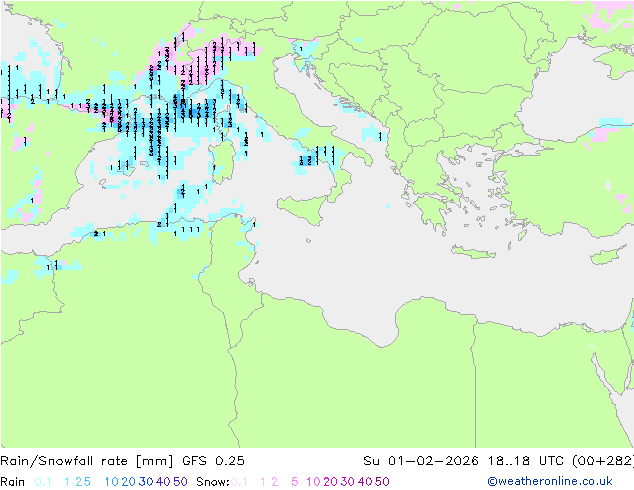Viewport: 634px width, 490px height.
Task: Click the '(00+282)' forecast offset text
Action: pyautogui.click(x=603, y=461)
